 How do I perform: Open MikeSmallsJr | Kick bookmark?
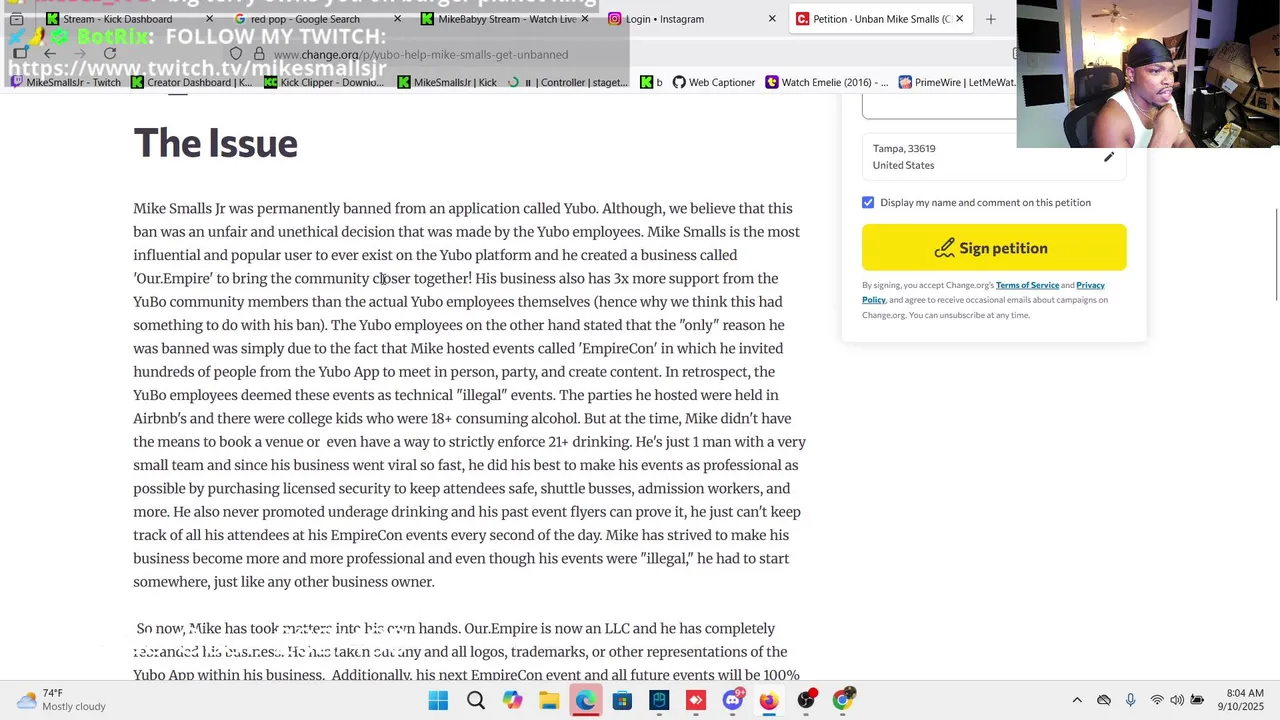pos(446,82)
